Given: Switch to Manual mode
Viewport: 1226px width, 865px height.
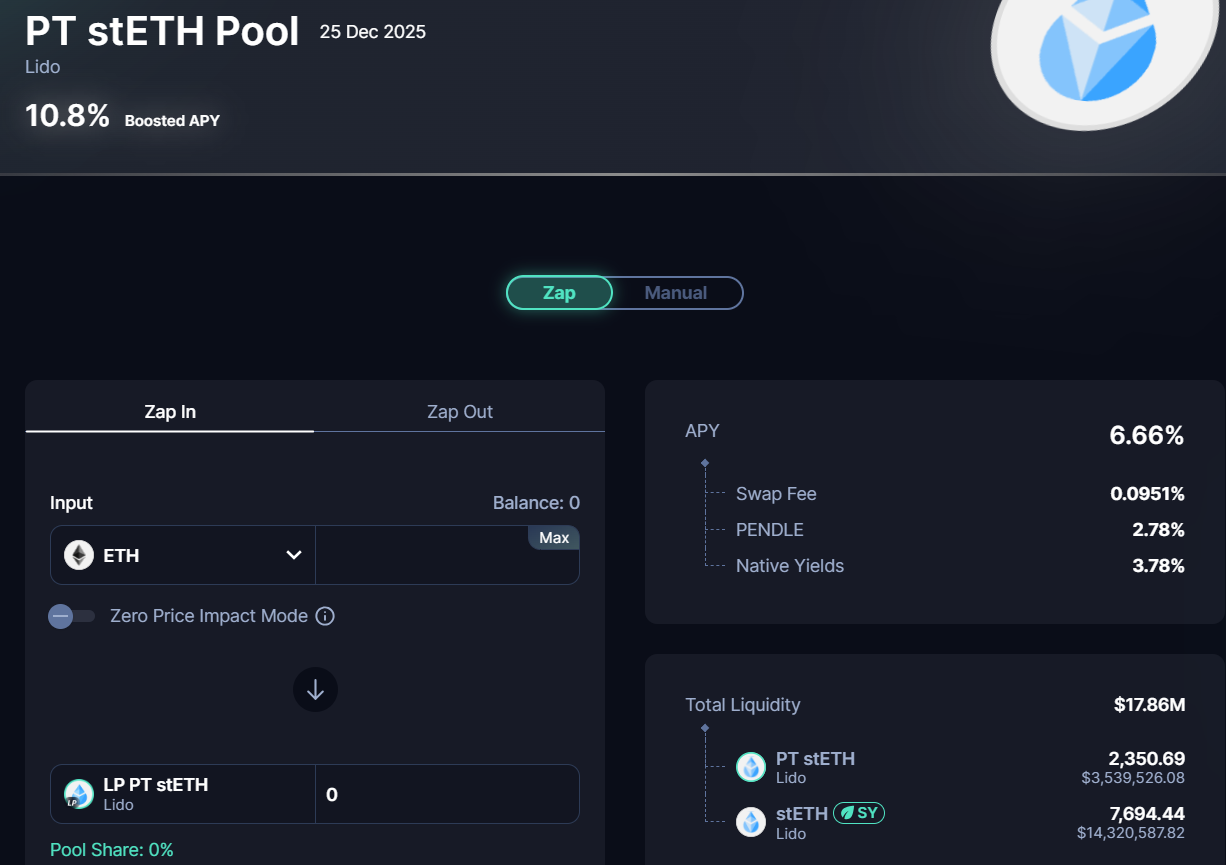Looking at the screenshot, I should (676, 293).
